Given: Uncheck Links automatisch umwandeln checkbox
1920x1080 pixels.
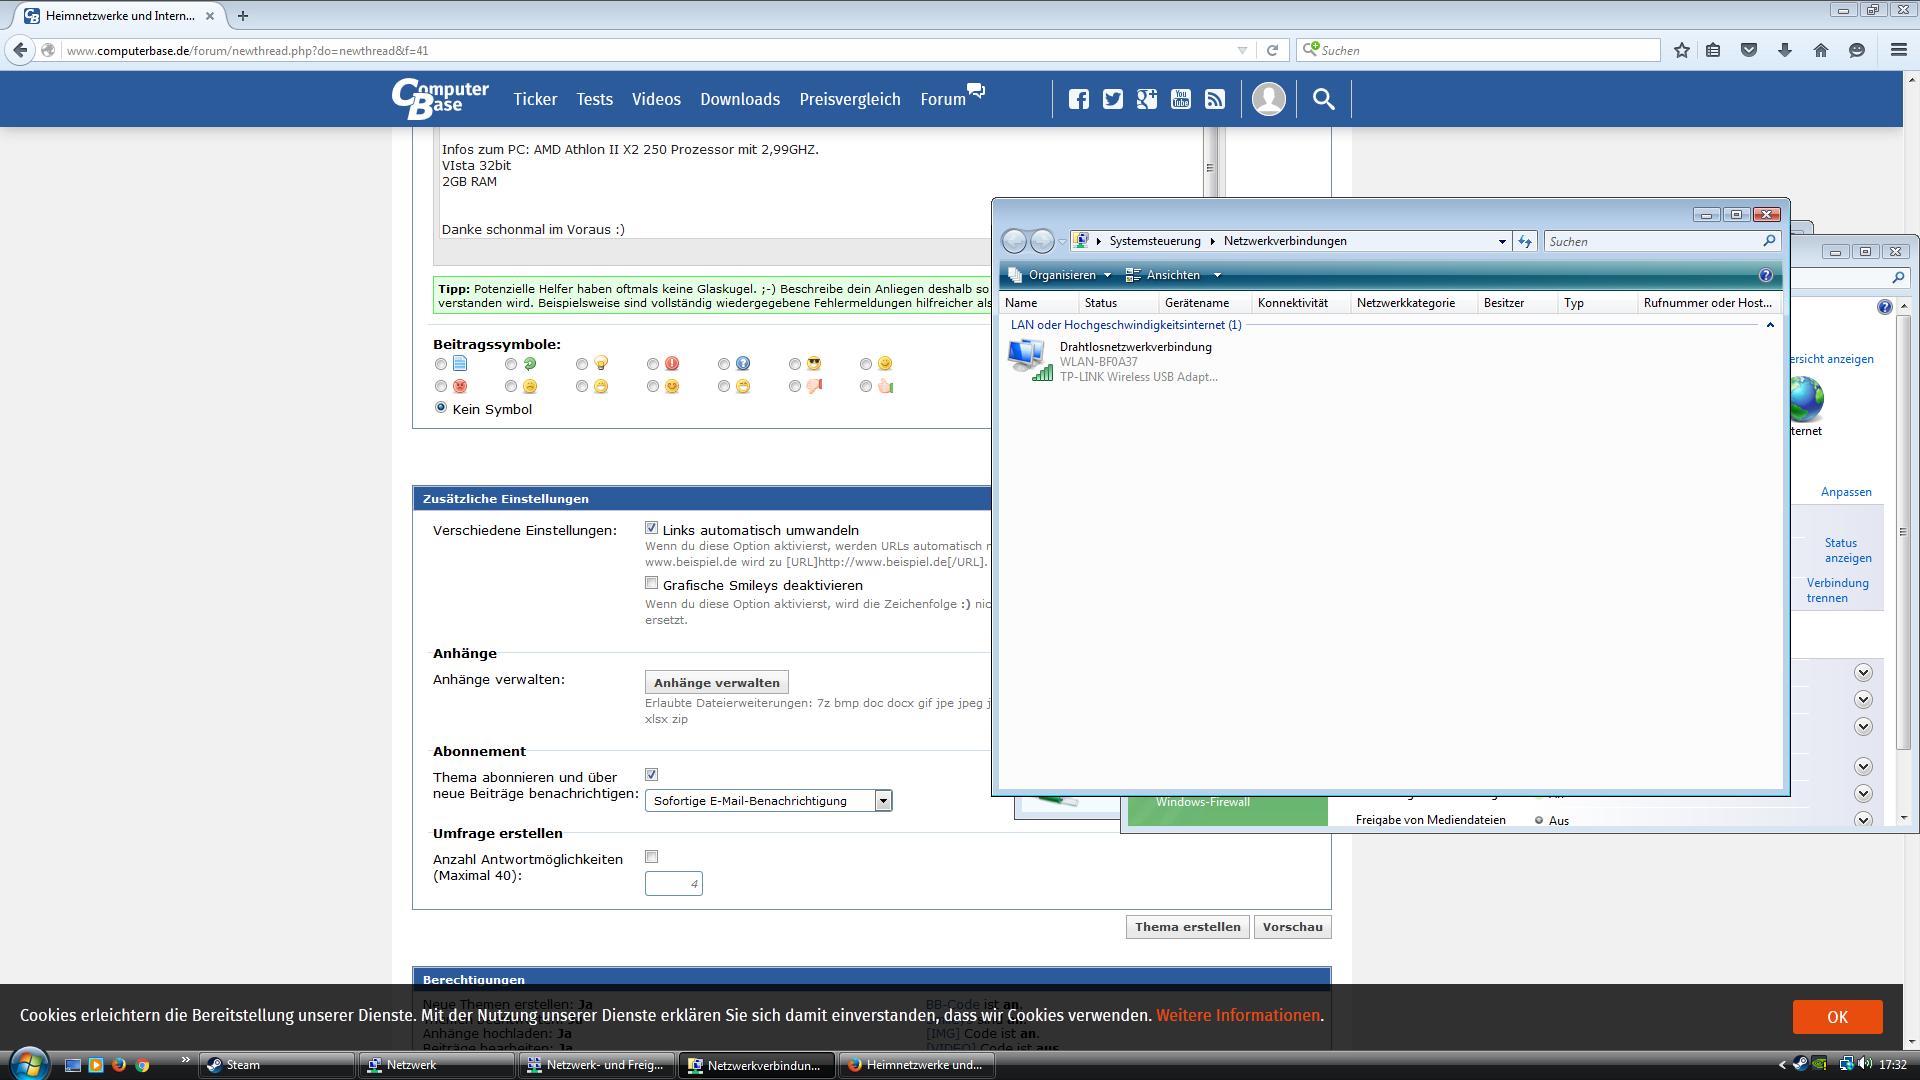Looking at the screenshot, I should click(x=652, y=528).
